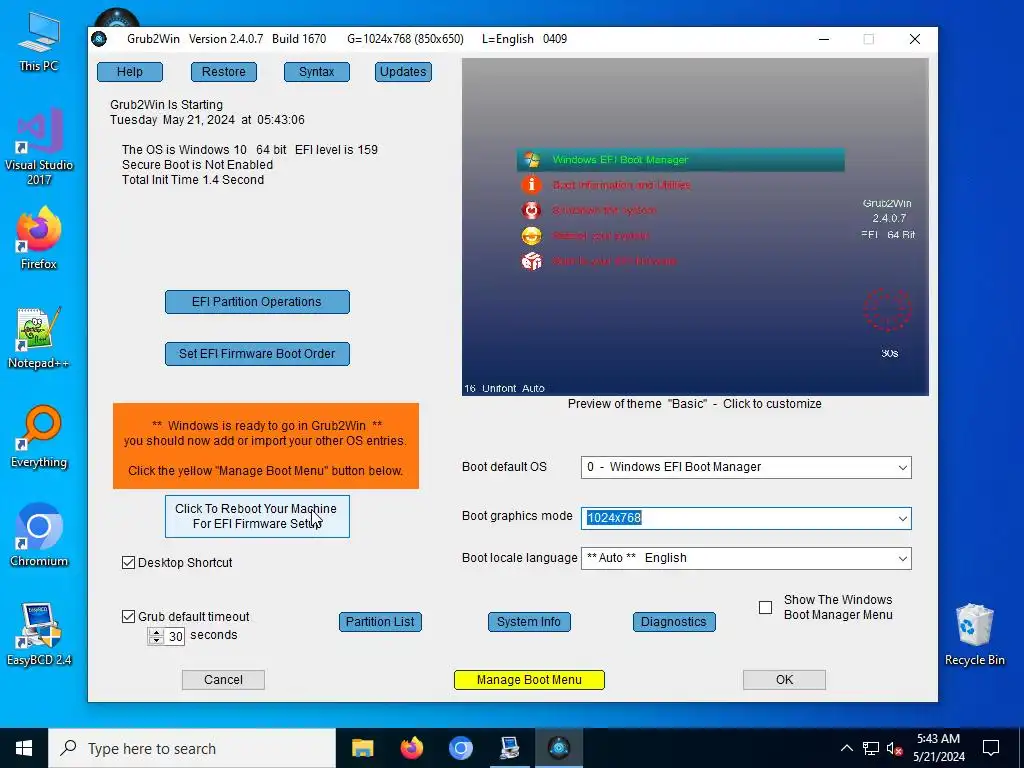Toggle the Desktop Shortcut checkbox
Viewport: 1024px width, 768px height.
tap(129, 563)
